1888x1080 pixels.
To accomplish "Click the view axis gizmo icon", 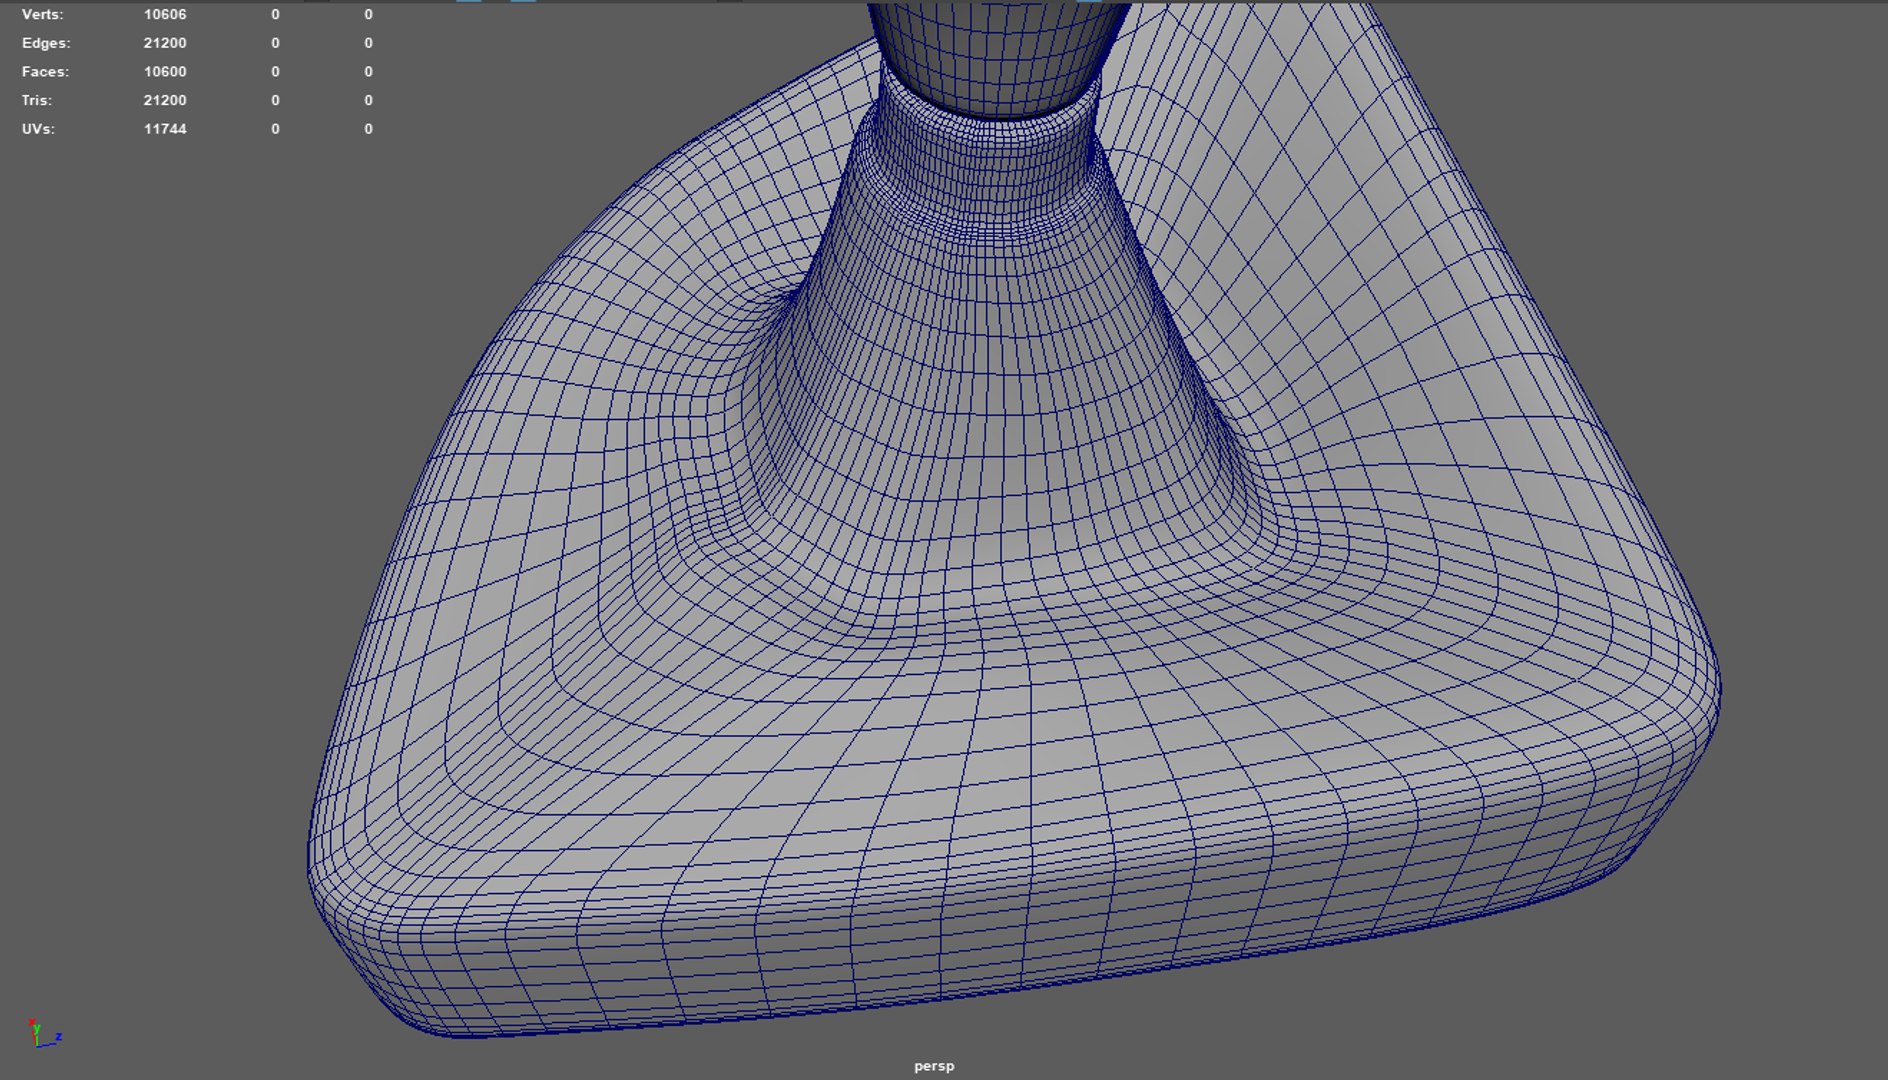I will tap(44, 1034).
